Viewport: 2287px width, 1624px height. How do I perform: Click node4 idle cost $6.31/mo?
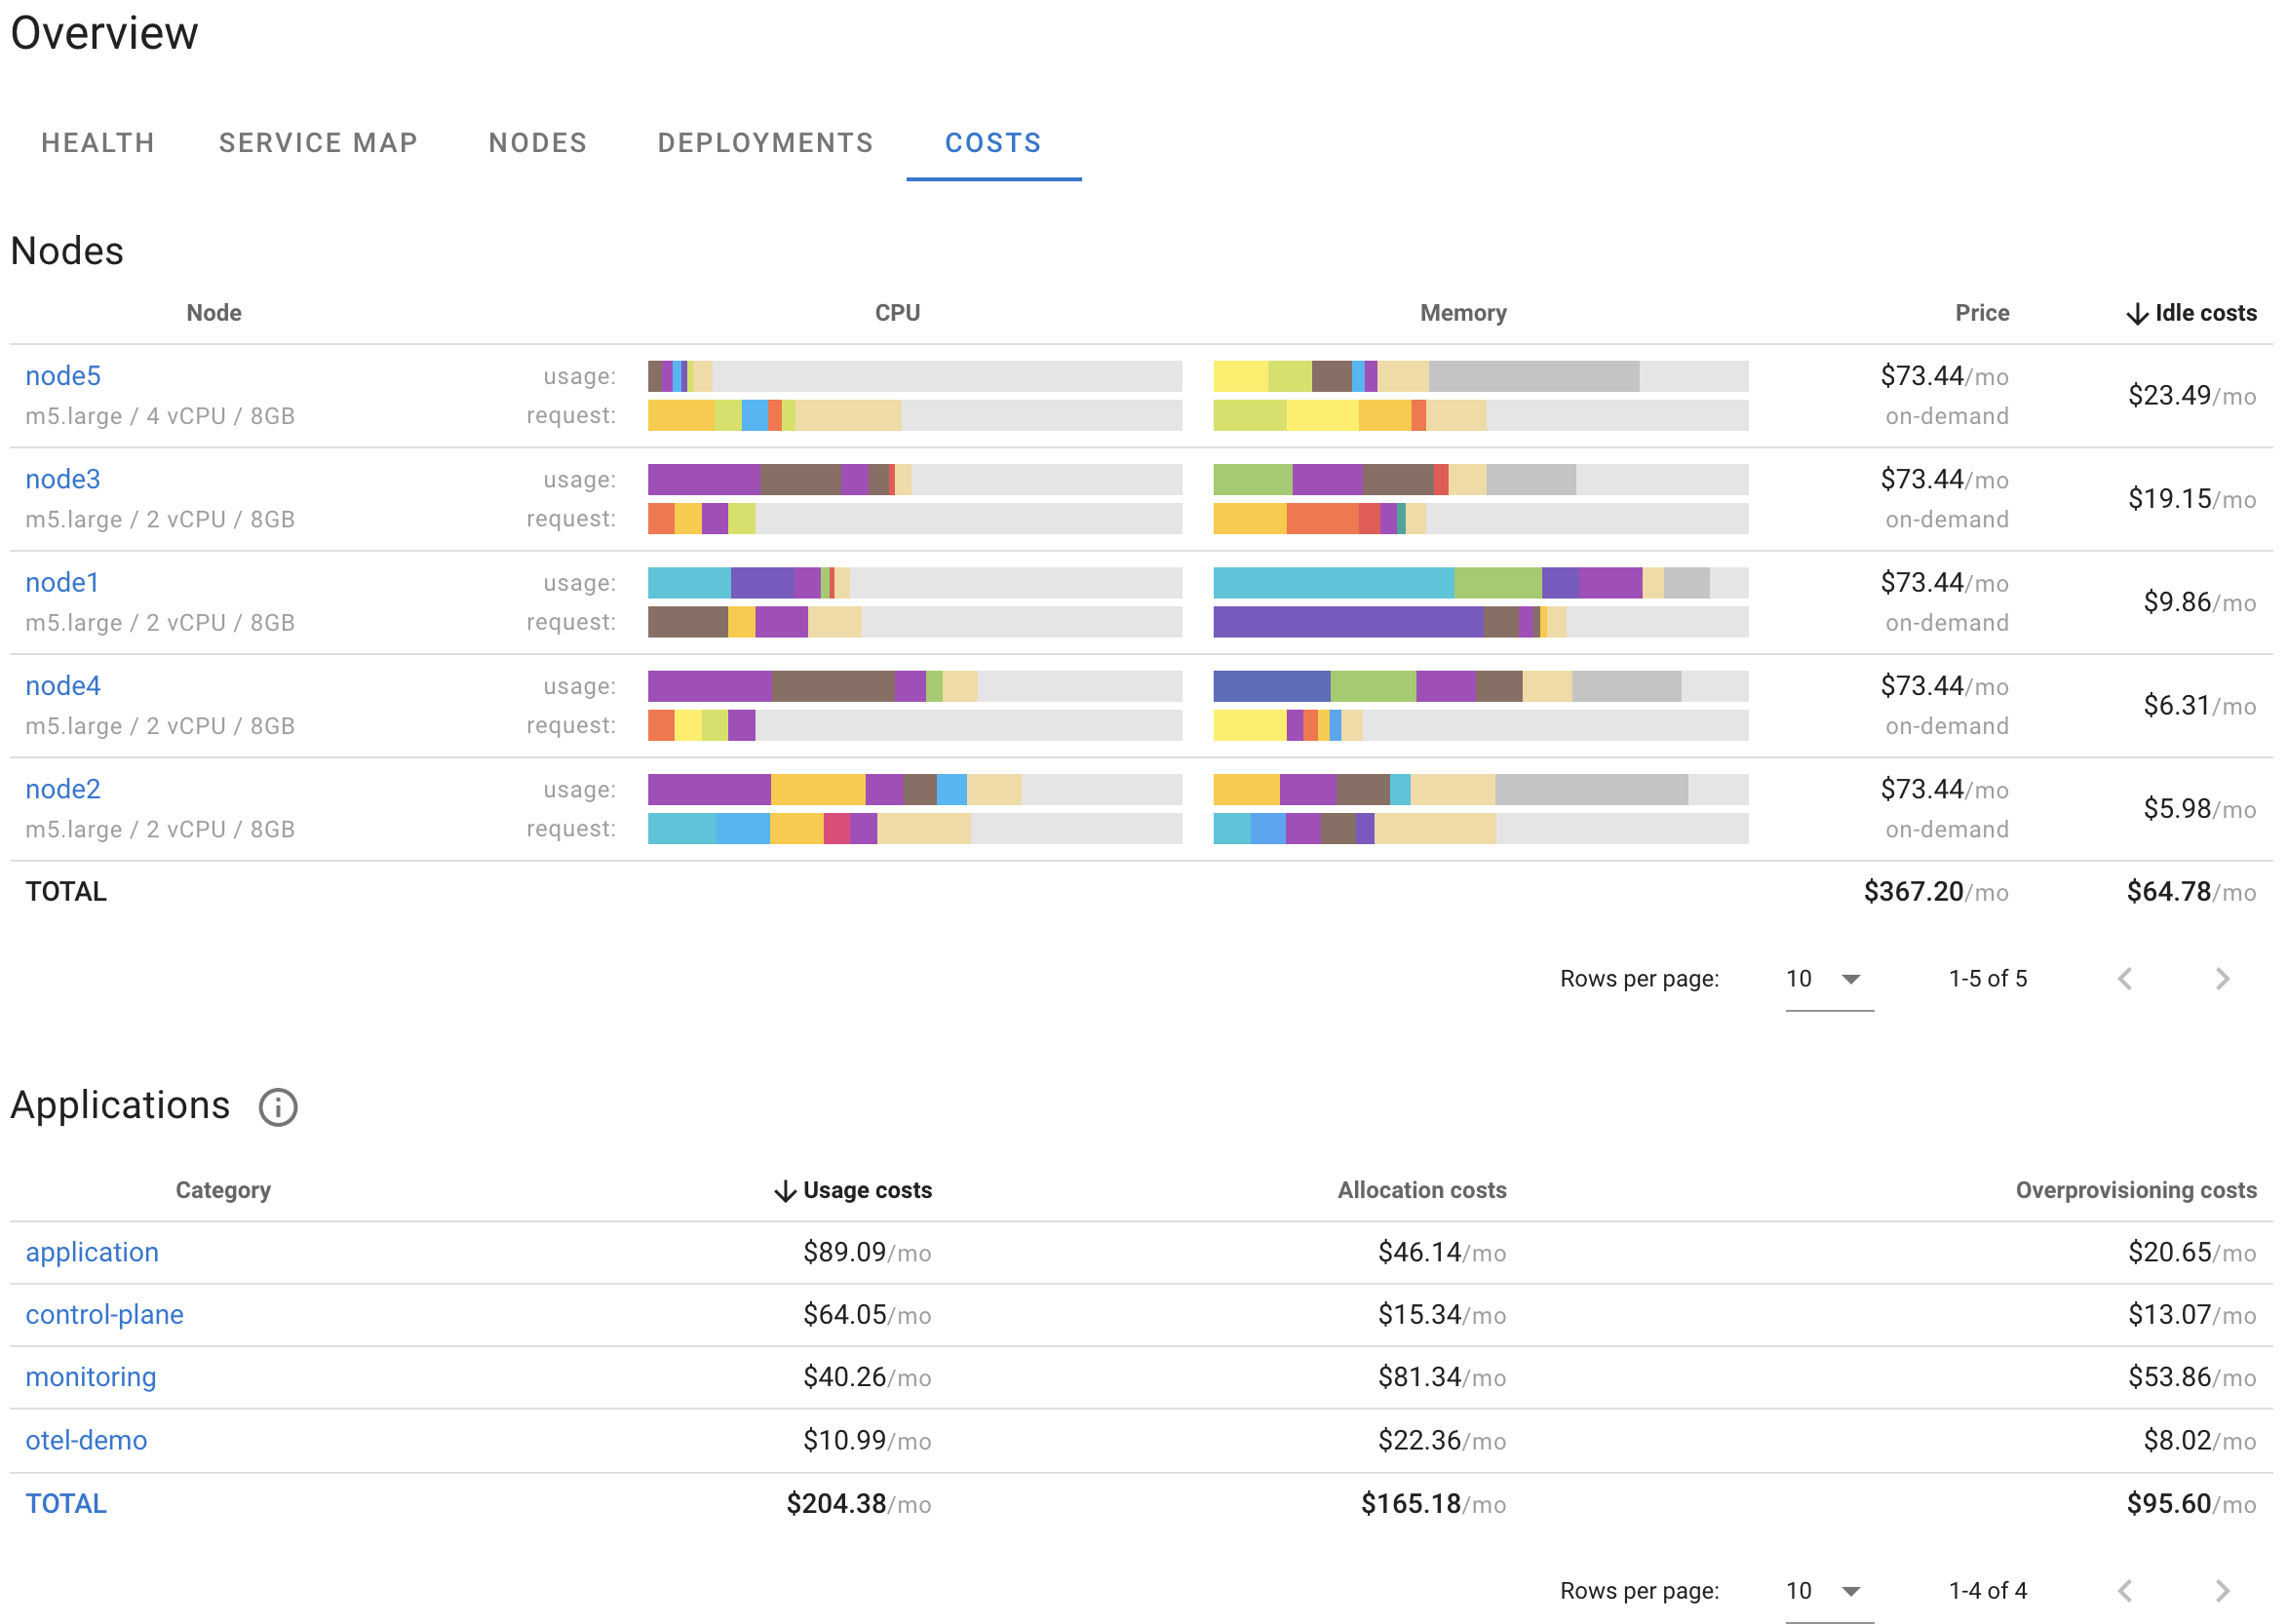click(2200, 706)
